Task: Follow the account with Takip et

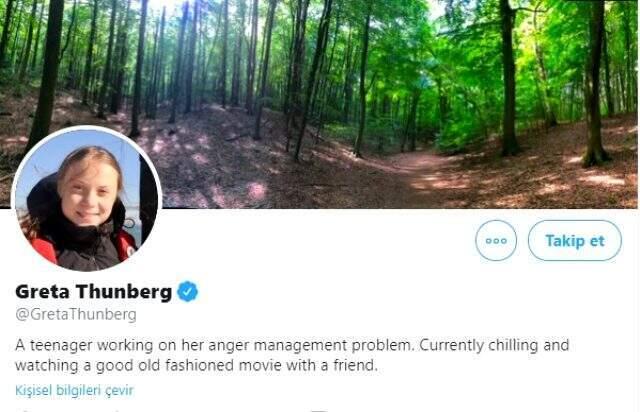Action: point(575,241)
